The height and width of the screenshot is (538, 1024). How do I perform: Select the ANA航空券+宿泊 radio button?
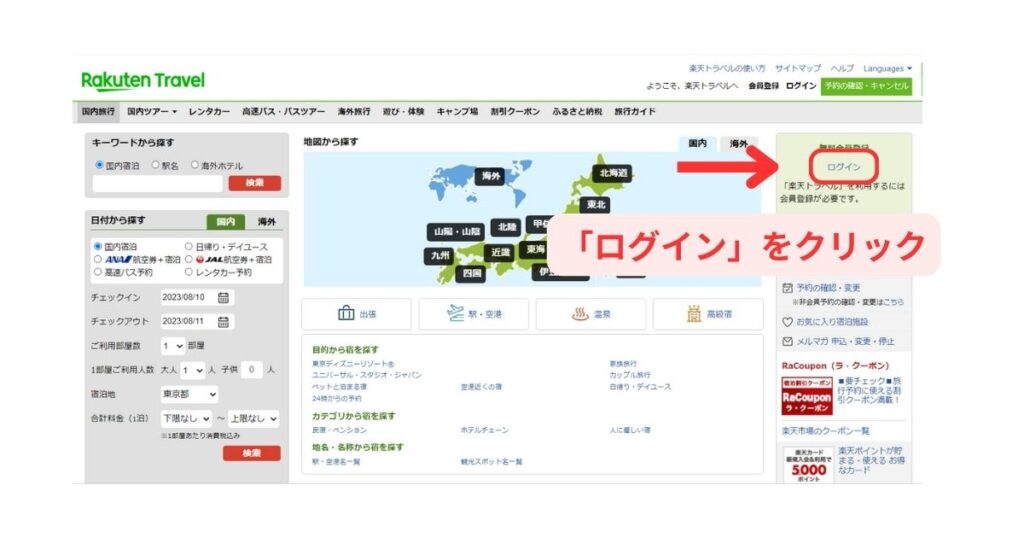pos(98,259)
